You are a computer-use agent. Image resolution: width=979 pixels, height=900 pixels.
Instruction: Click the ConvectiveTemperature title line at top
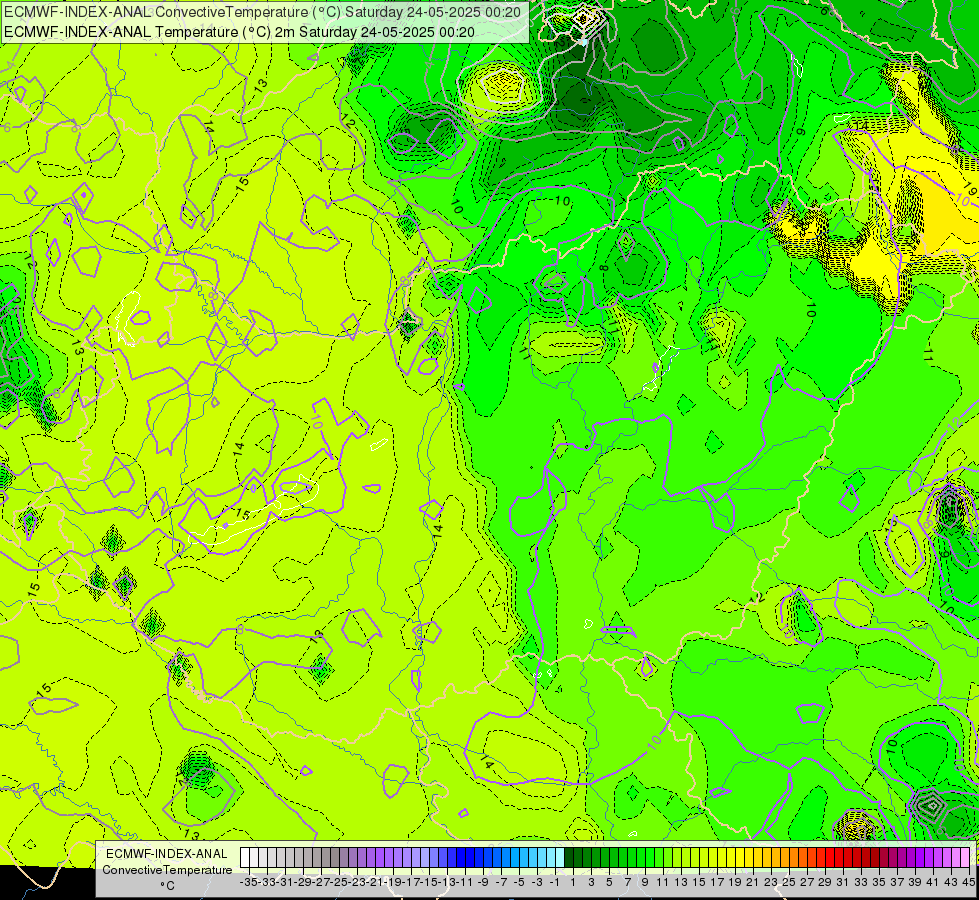tap(262, 12)
